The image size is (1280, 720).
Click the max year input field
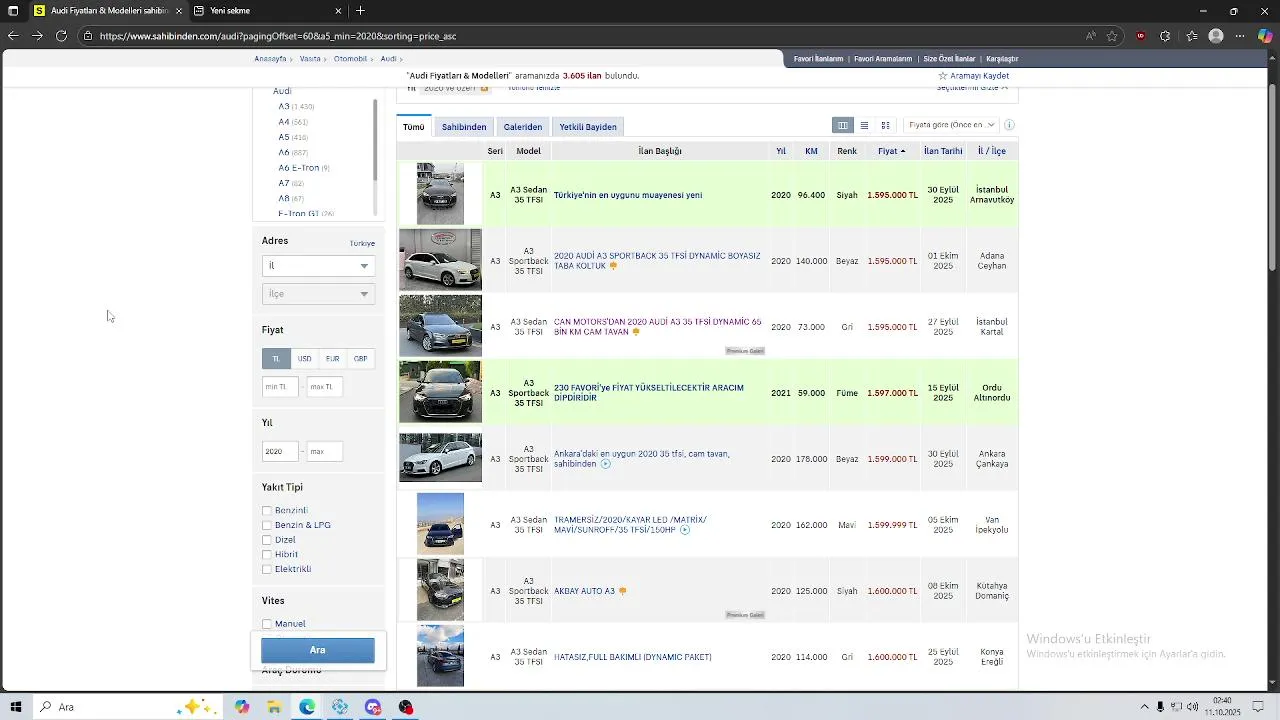pyautogui.click(x=325, y=452)
